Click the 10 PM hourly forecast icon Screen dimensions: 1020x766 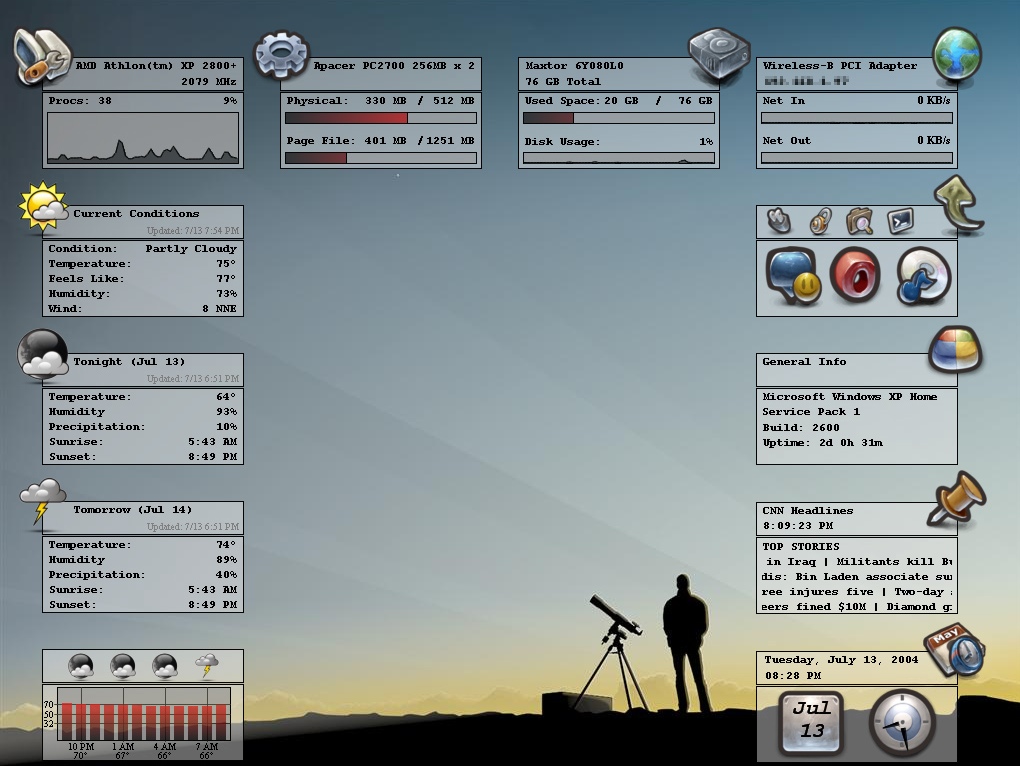(x=81, y=666)
